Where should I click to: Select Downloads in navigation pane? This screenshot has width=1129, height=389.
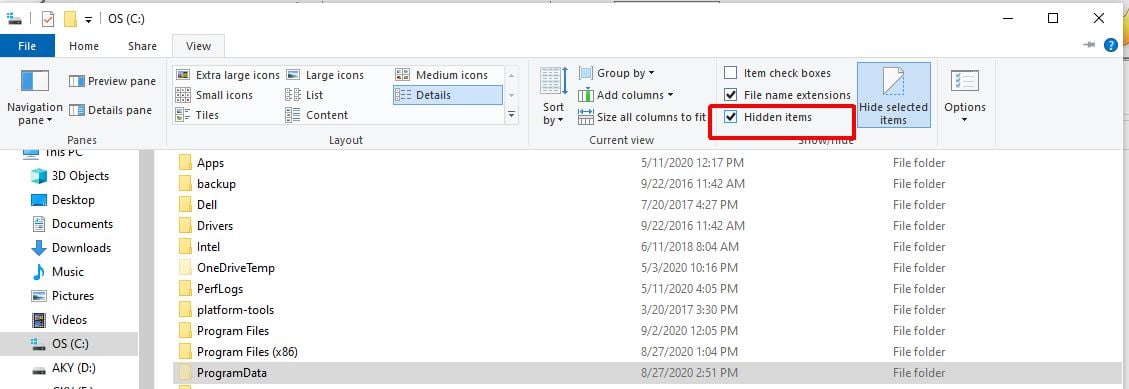(x=71, y=248)
